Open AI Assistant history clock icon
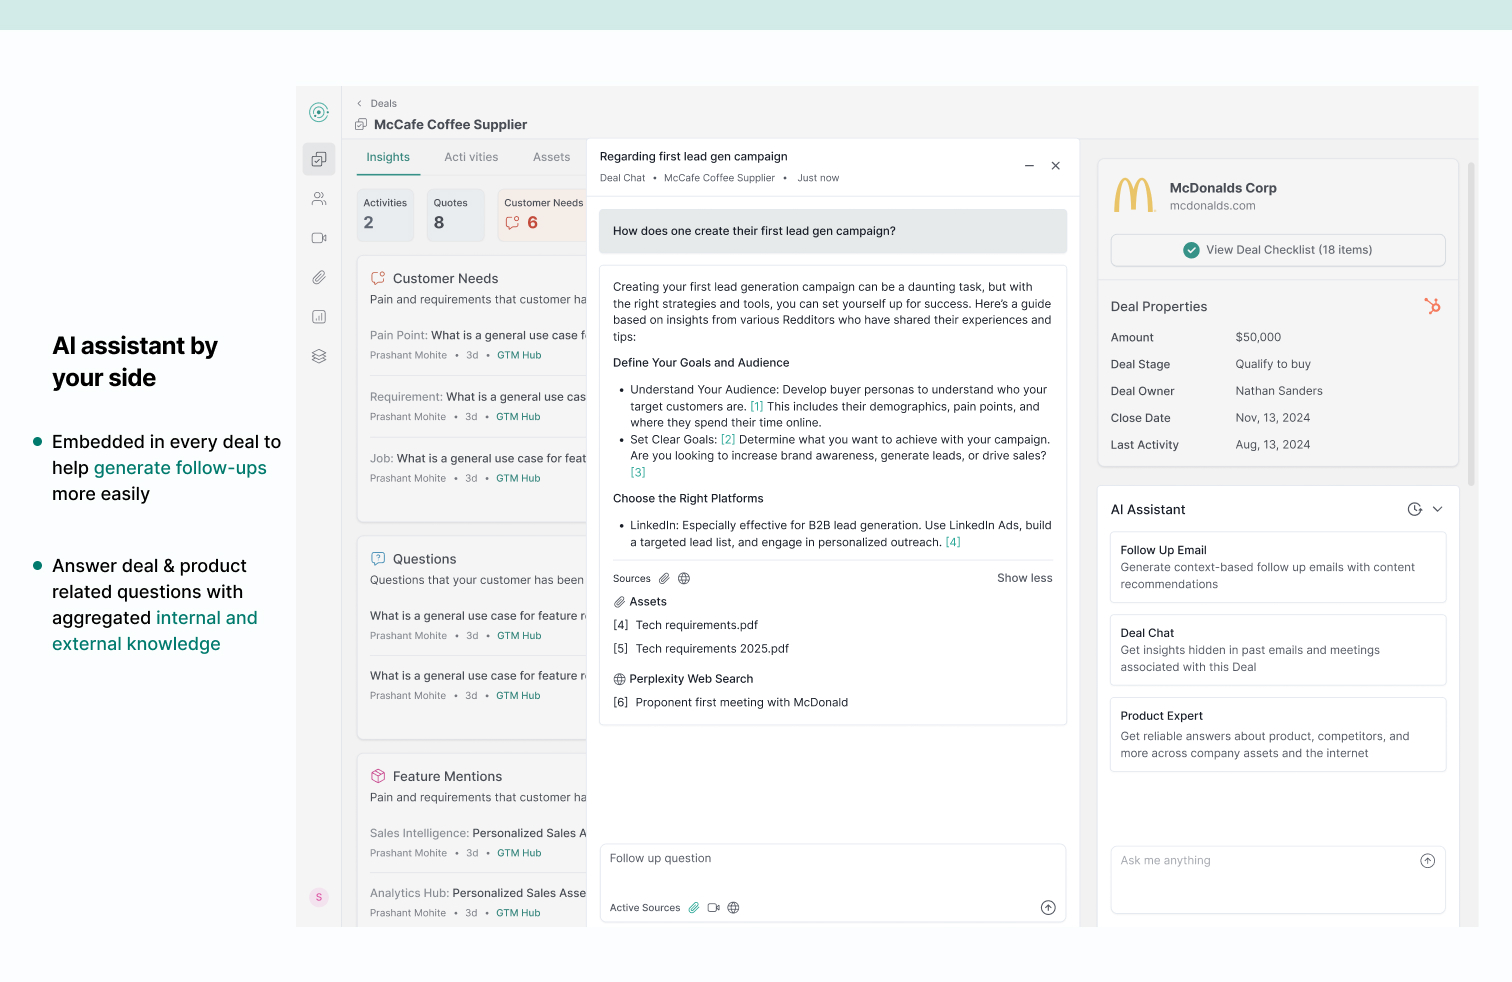This screenshot has height=982, width=1512. coord(1414,509)
